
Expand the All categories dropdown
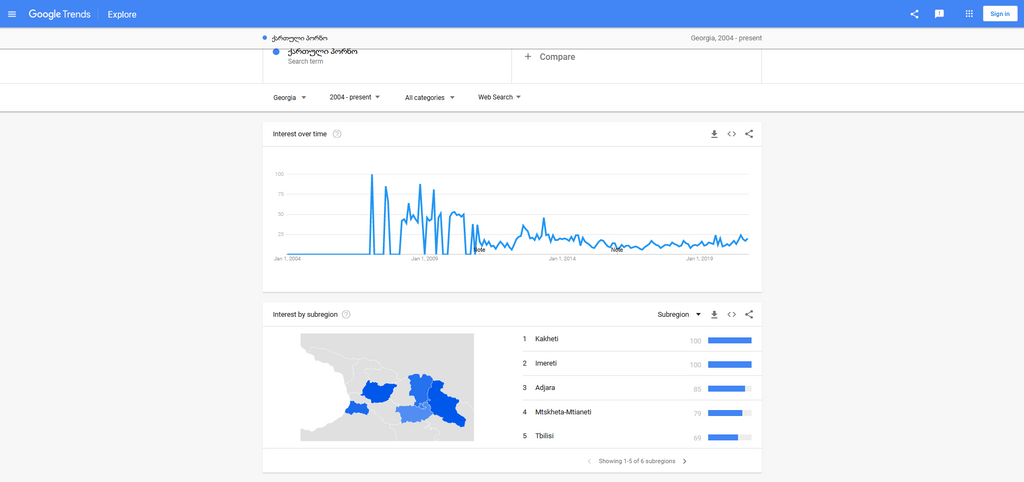click(x=429, y=97)
